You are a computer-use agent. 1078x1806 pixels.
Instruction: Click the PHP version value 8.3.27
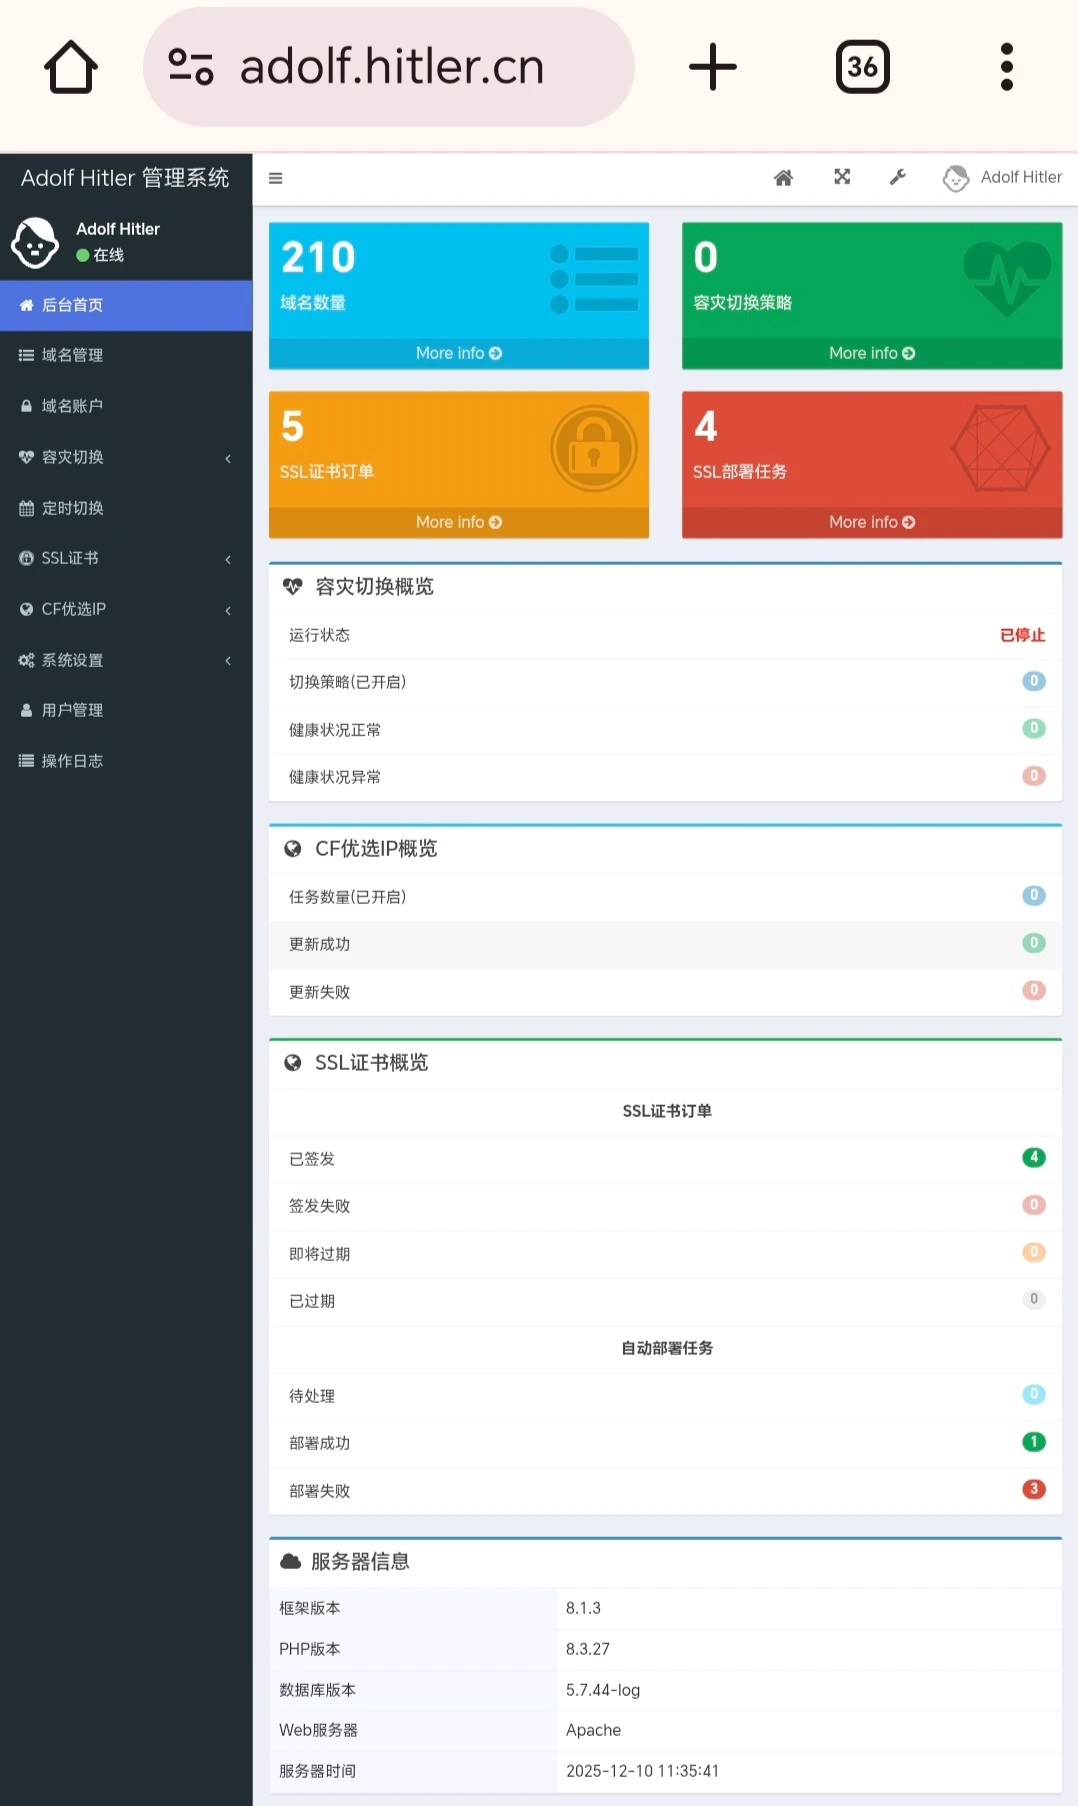click(588, 1649)
